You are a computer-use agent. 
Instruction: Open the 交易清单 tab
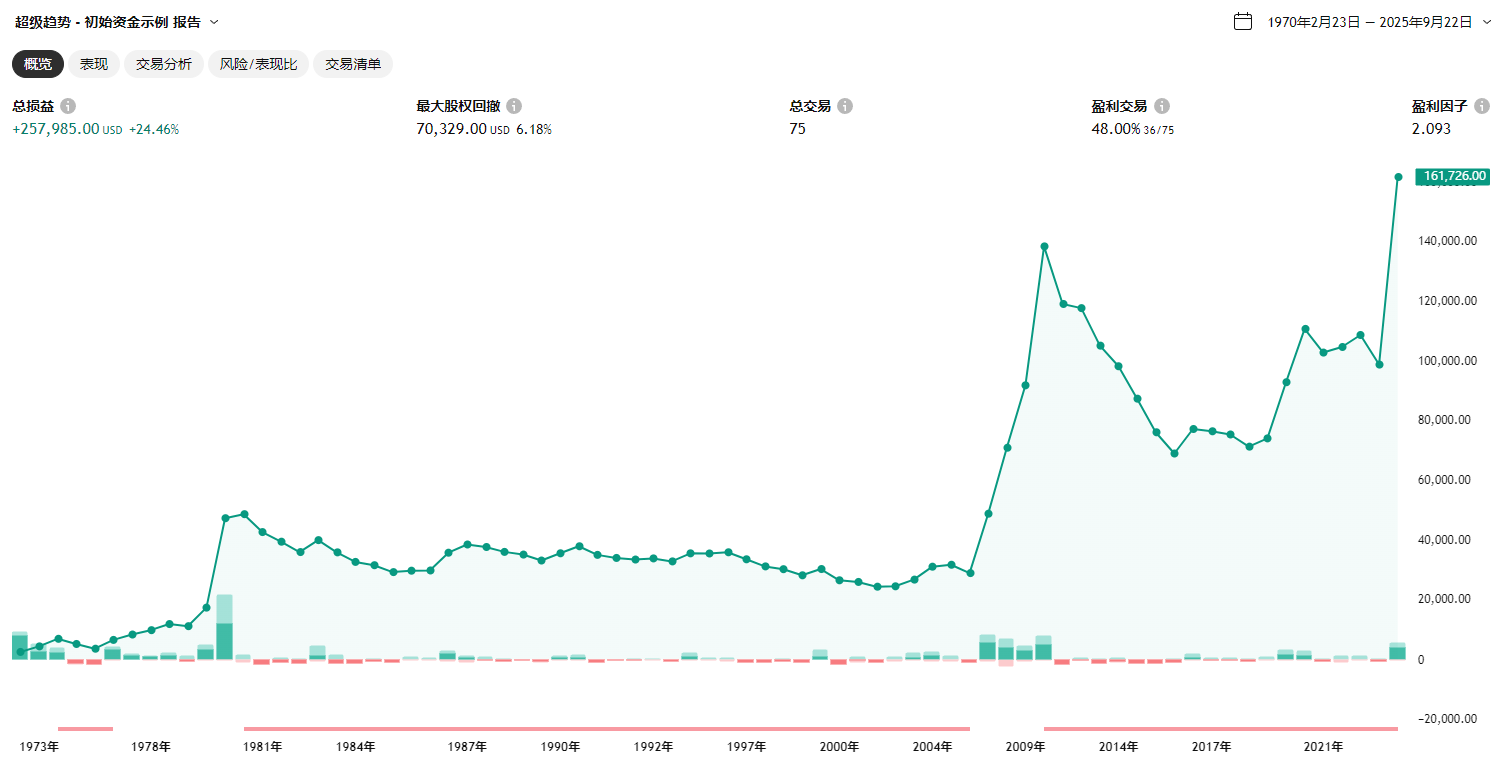click(353, 64)
